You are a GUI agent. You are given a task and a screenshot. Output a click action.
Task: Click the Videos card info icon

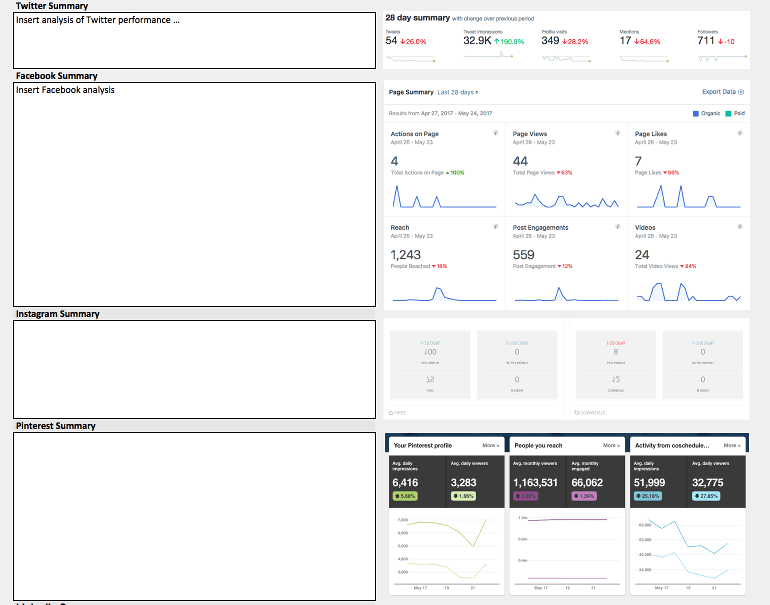740,226
